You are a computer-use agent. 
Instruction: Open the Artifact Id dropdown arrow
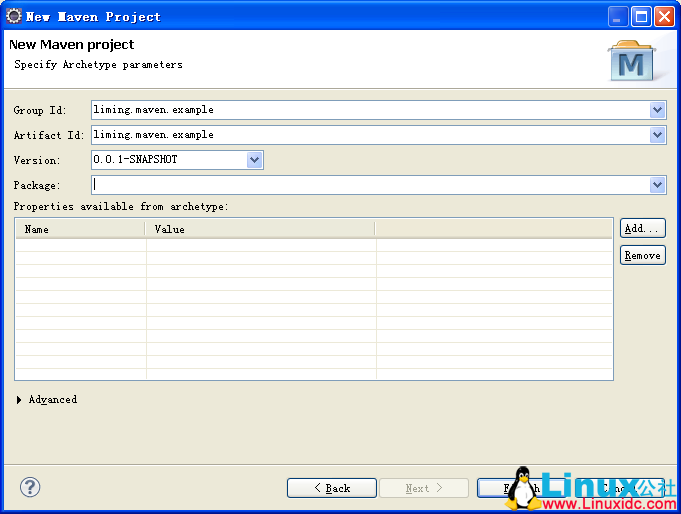pyautogui.click(x=658, y=135)
